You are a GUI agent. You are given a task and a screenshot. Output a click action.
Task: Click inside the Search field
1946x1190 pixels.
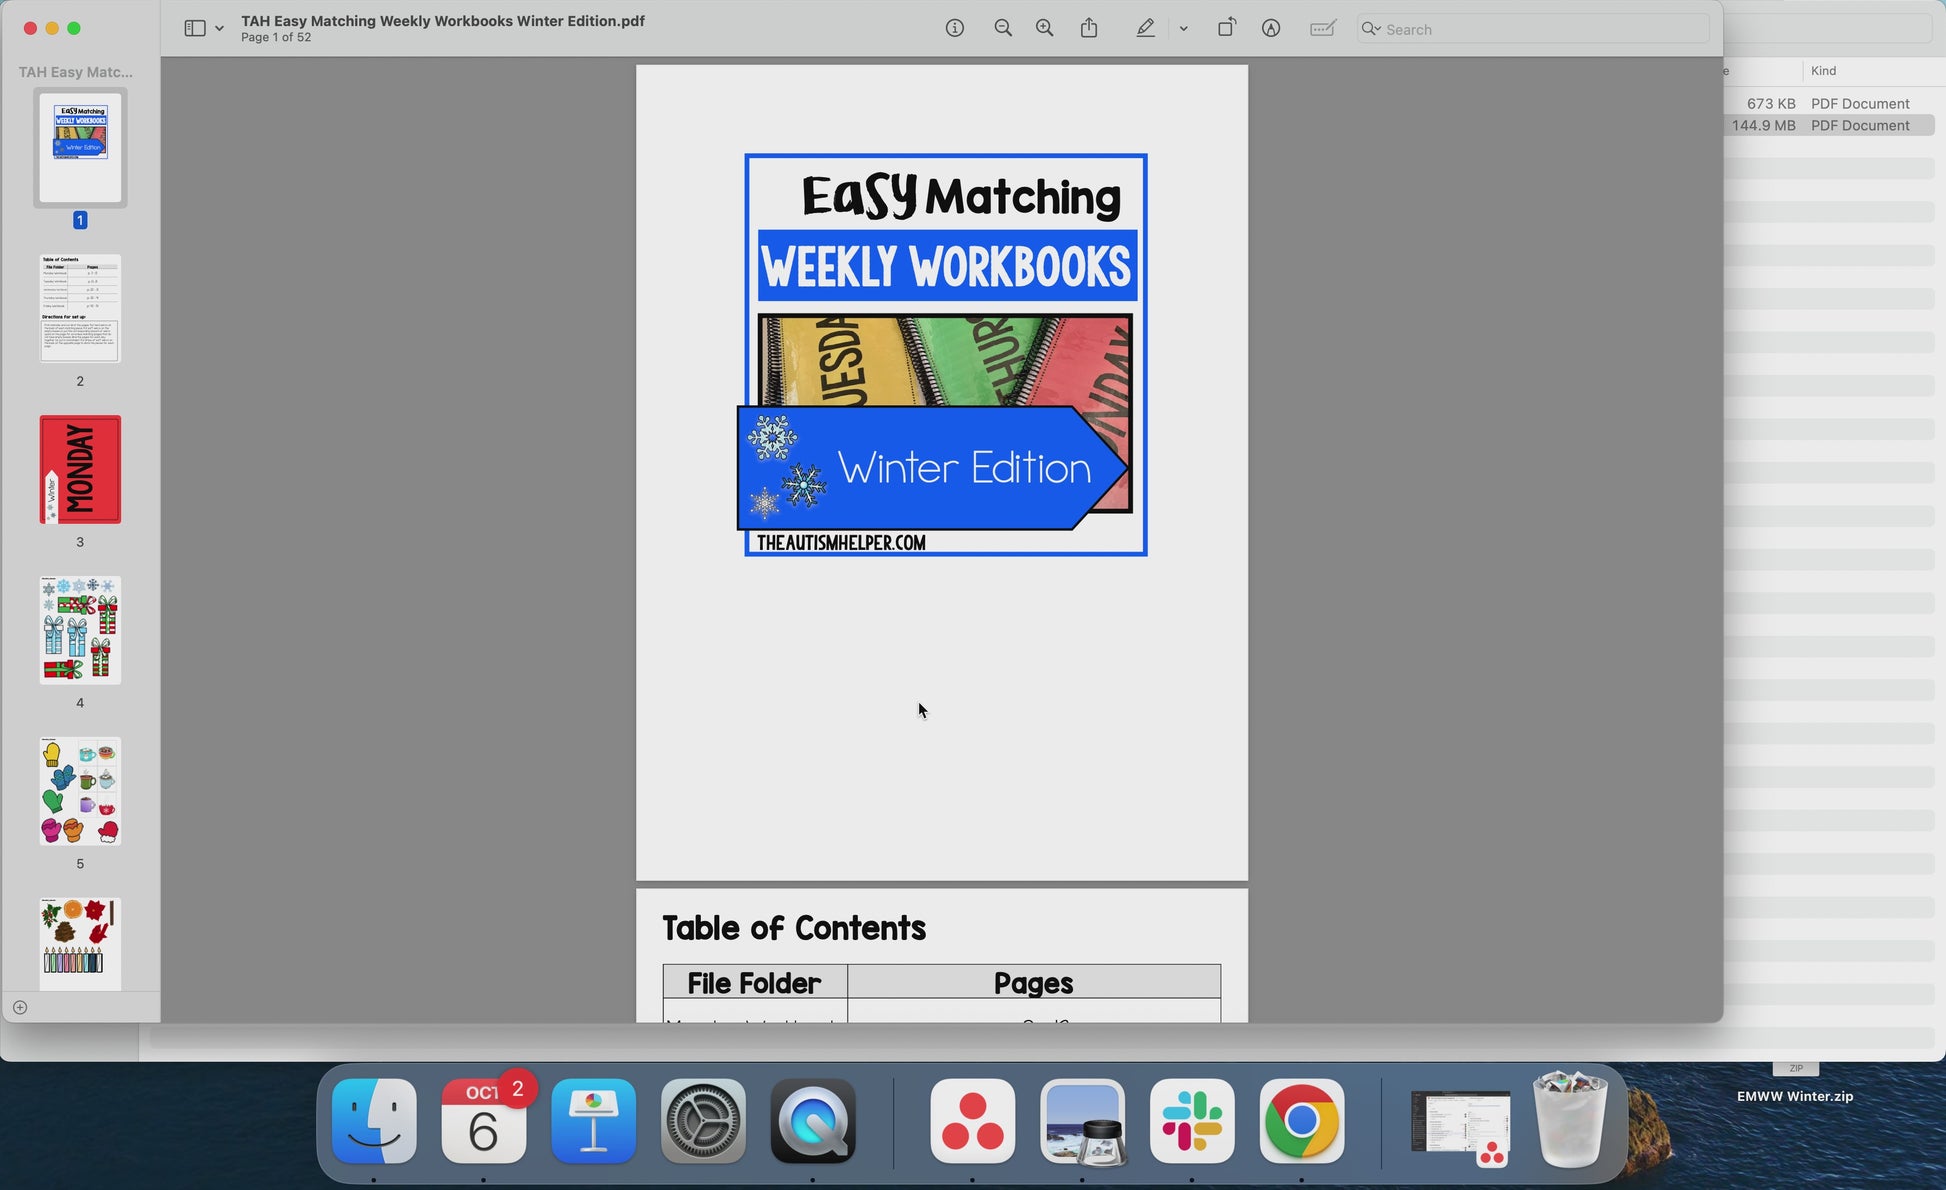1540,29
